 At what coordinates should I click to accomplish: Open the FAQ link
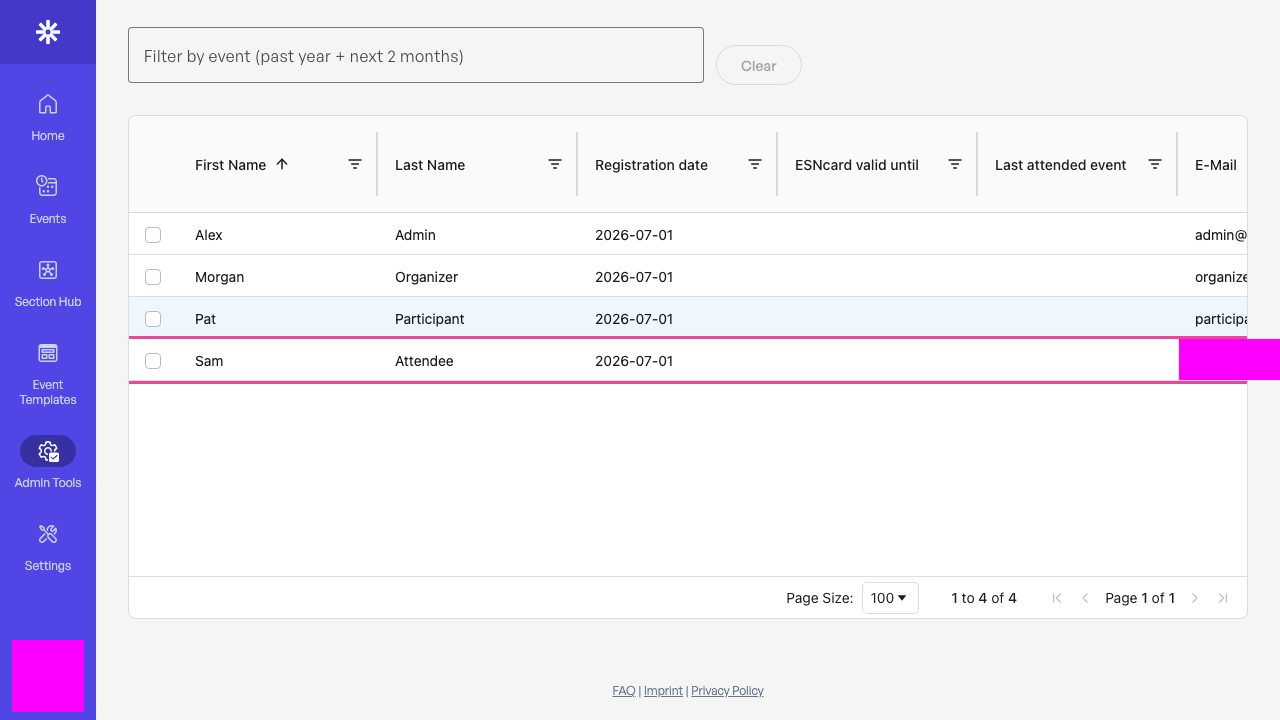pos(624,691)
